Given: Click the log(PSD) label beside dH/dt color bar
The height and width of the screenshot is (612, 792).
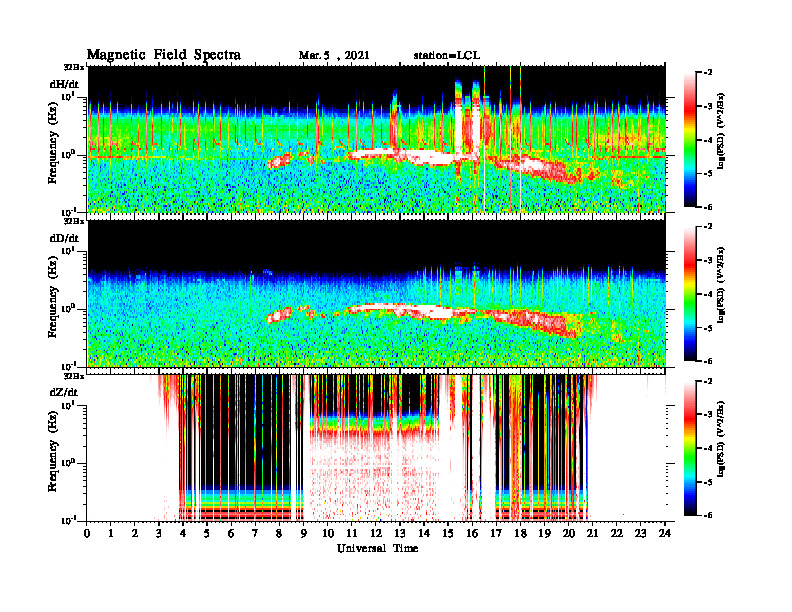Looking at the screenshot, I should (721, 131).
